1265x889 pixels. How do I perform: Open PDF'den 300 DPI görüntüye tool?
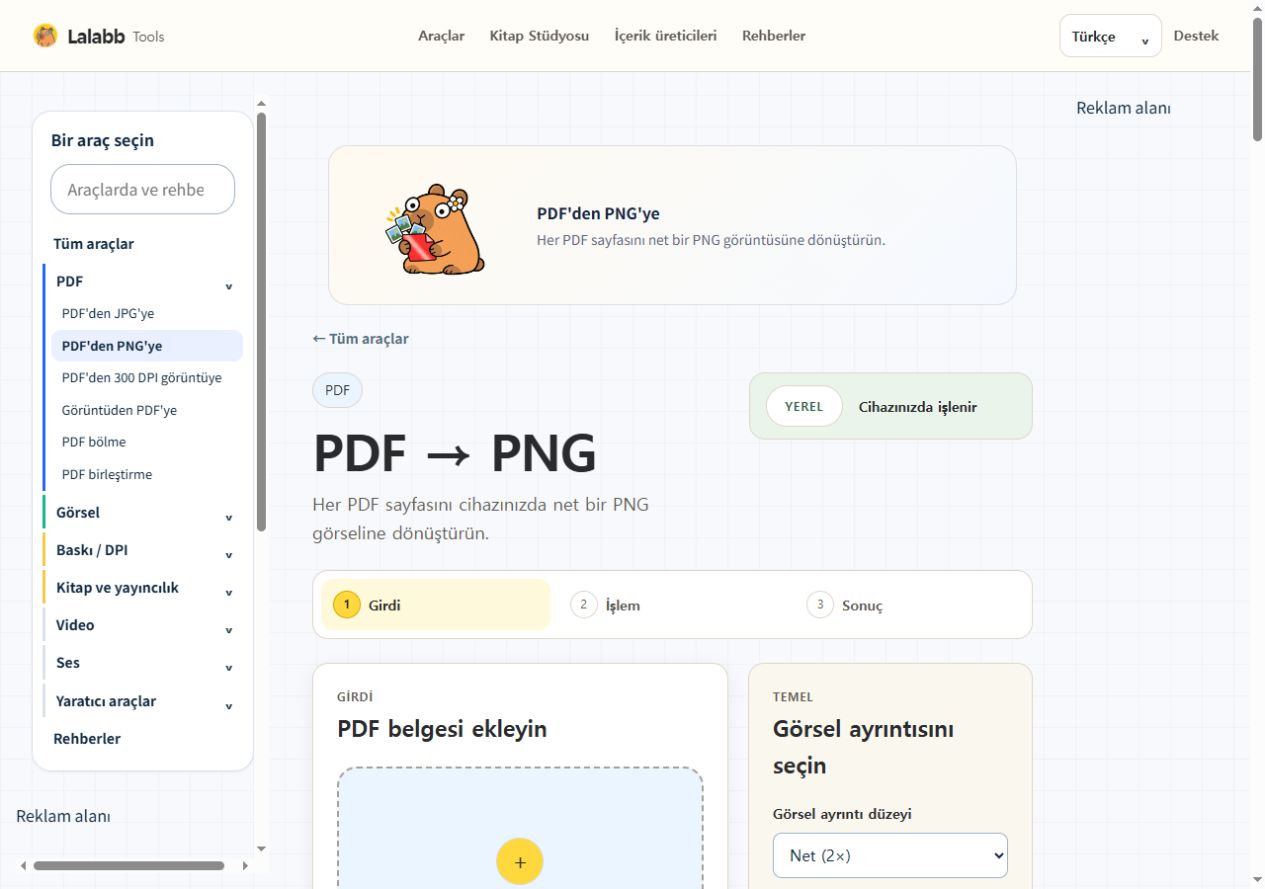pos(147,378)
